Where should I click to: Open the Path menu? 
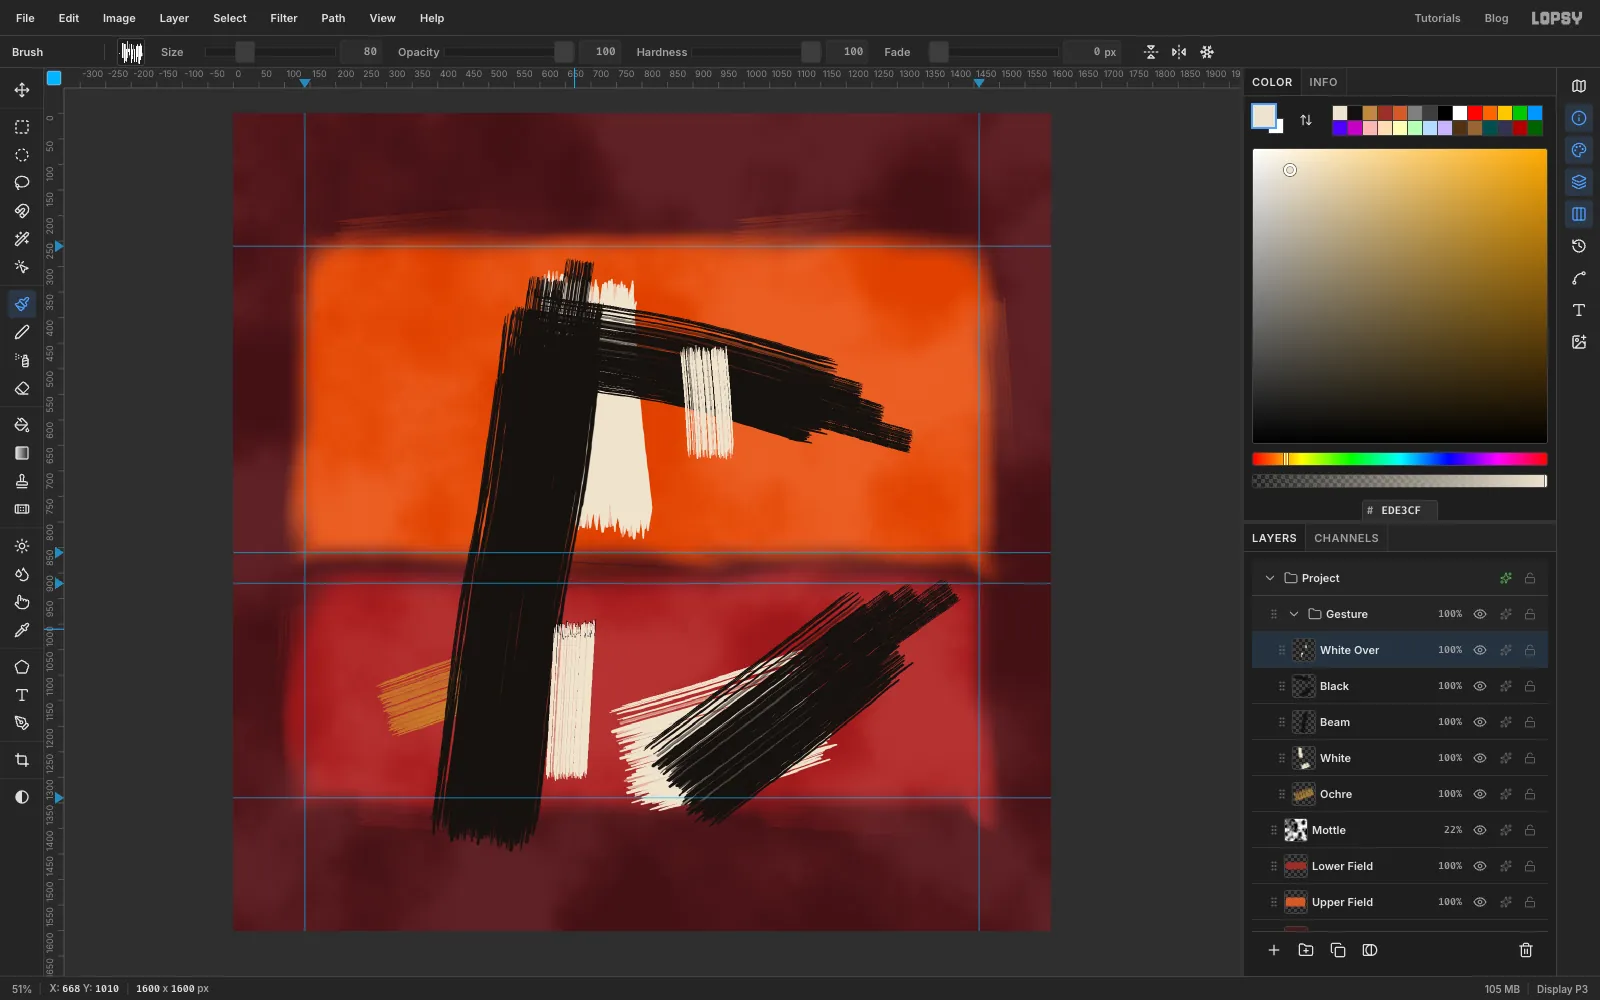[333, 18]
